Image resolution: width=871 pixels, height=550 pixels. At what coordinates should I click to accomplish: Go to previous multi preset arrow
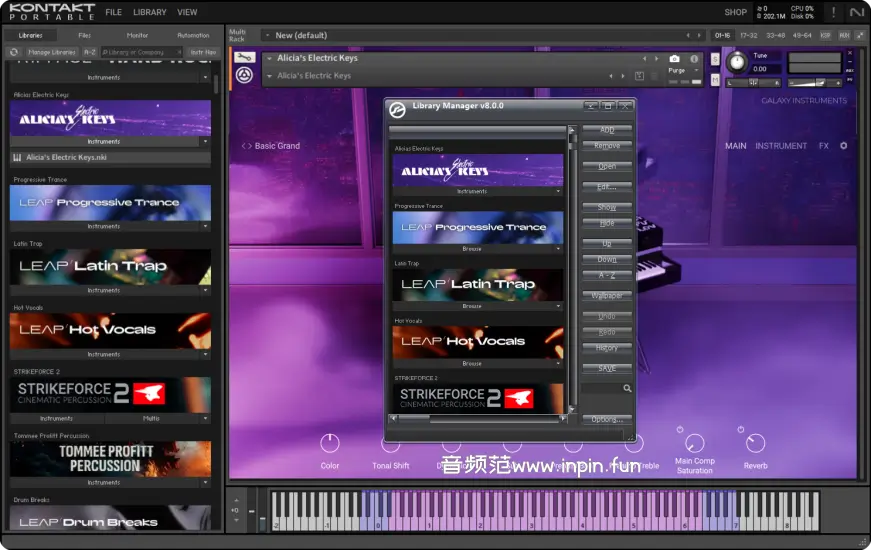688,35
